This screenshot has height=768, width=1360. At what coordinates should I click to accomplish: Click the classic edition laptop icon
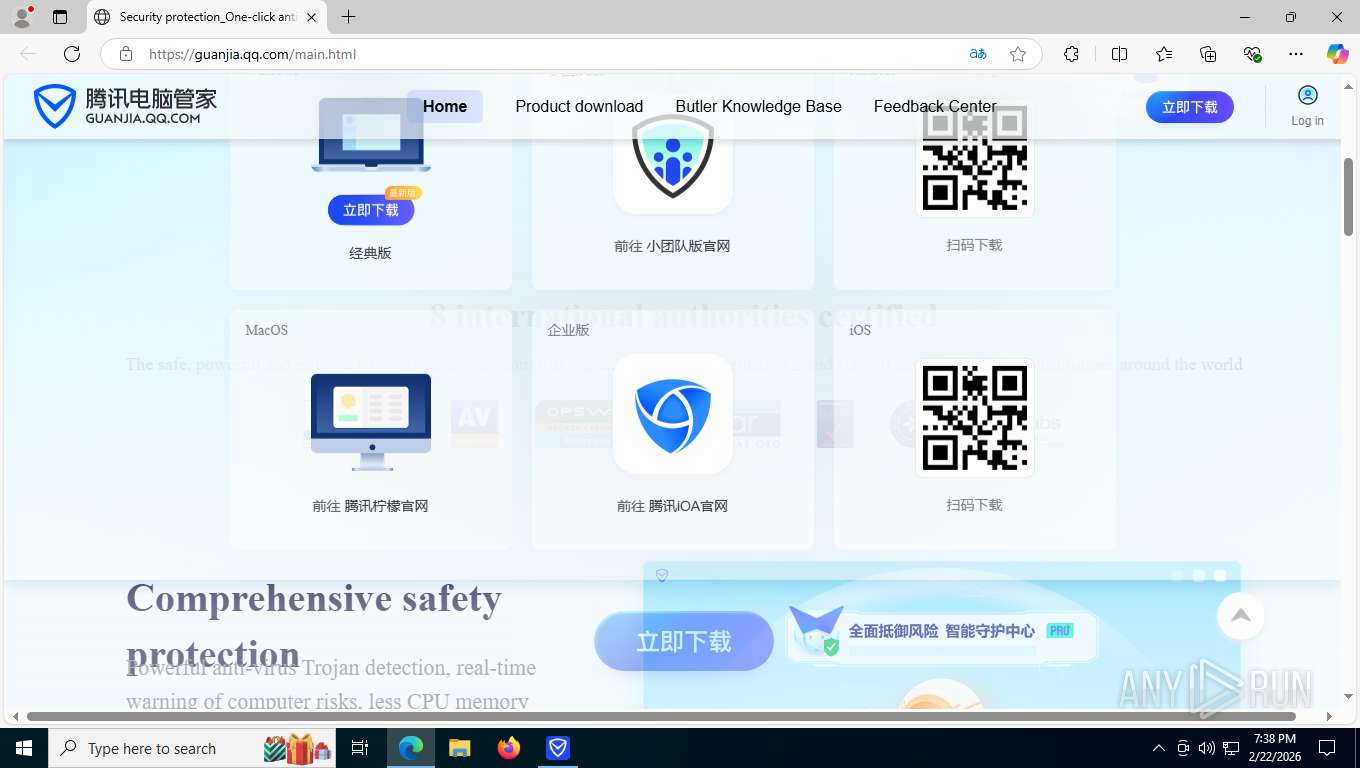coord(371,135)
